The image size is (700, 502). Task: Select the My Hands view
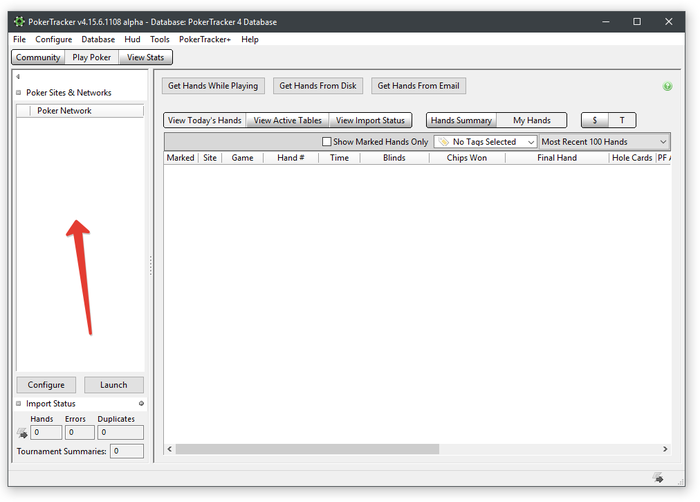(x=532, y=120)
